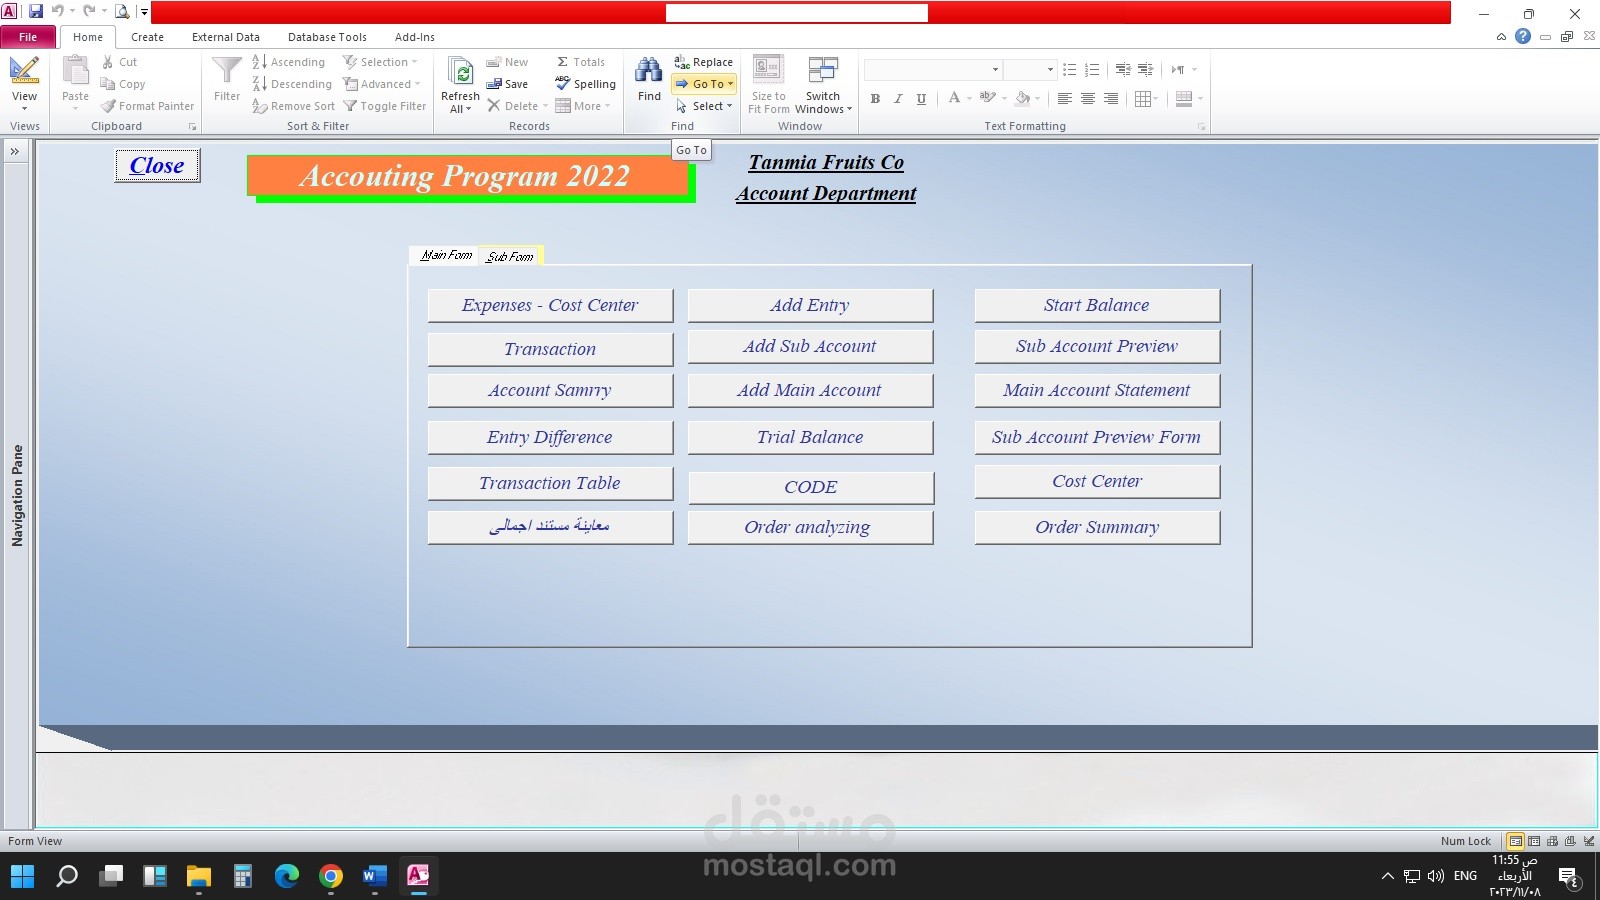The width and height of the screenshot is (1600, 900).
Task: Open Trial Balance report
Action: [810, 437]
